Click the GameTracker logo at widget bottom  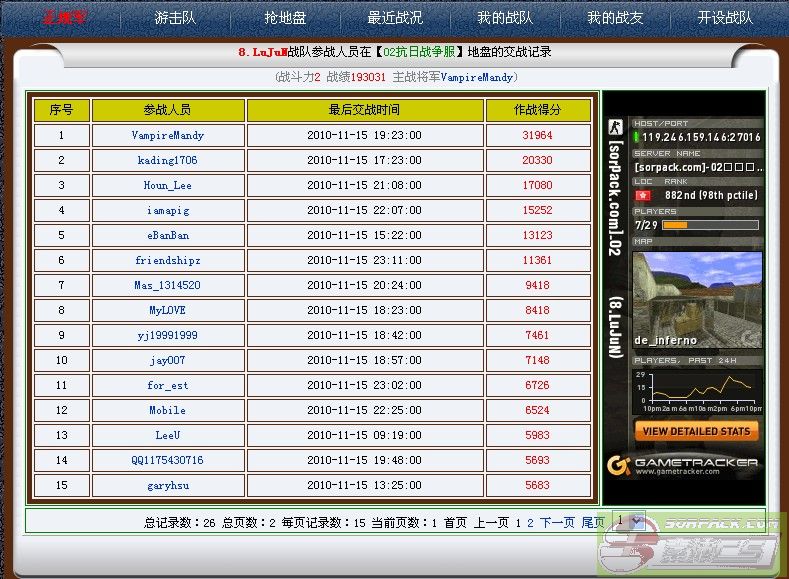[683, 465]
